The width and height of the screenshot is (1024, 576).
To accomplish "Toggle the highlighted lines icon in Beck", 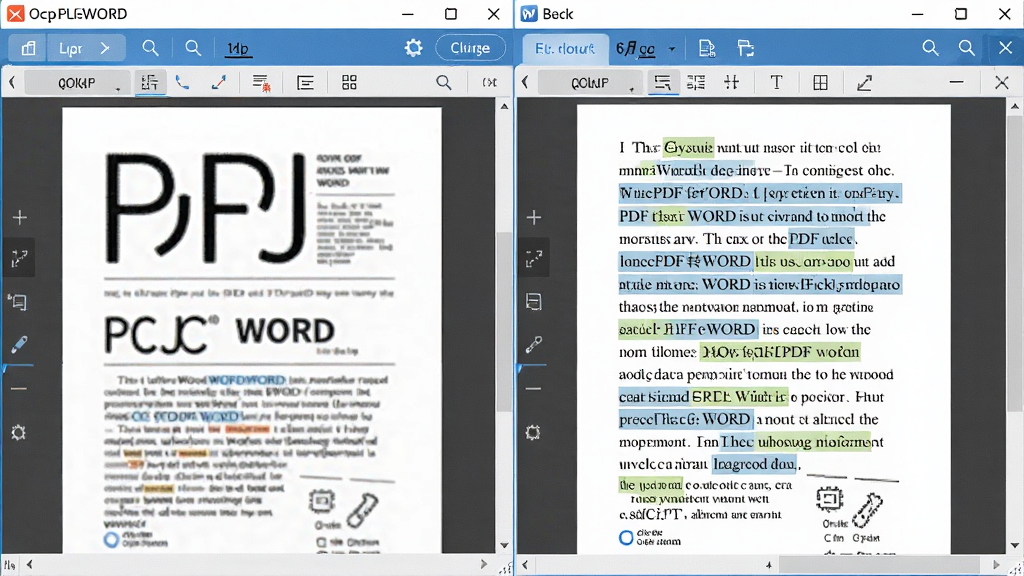I will point(662,82).
